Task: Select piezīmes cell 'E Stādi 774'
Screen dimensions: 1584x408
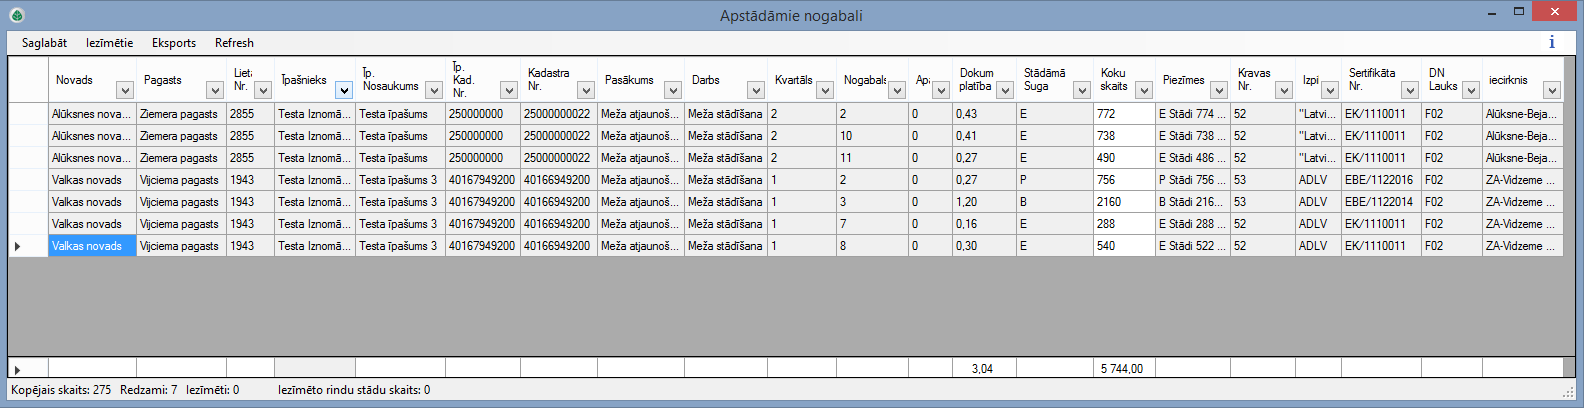Action: [1192, 114]
